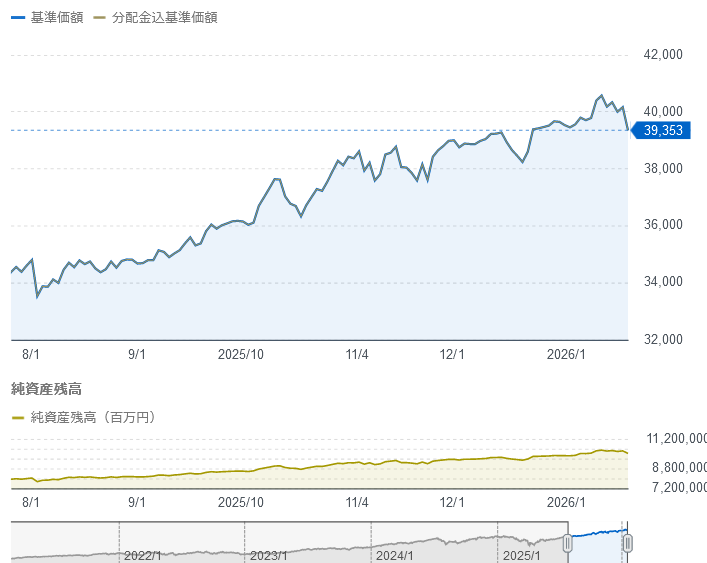Click the right range navigator handle
Screen dimensions: 707x563
(x=627, y=543)
